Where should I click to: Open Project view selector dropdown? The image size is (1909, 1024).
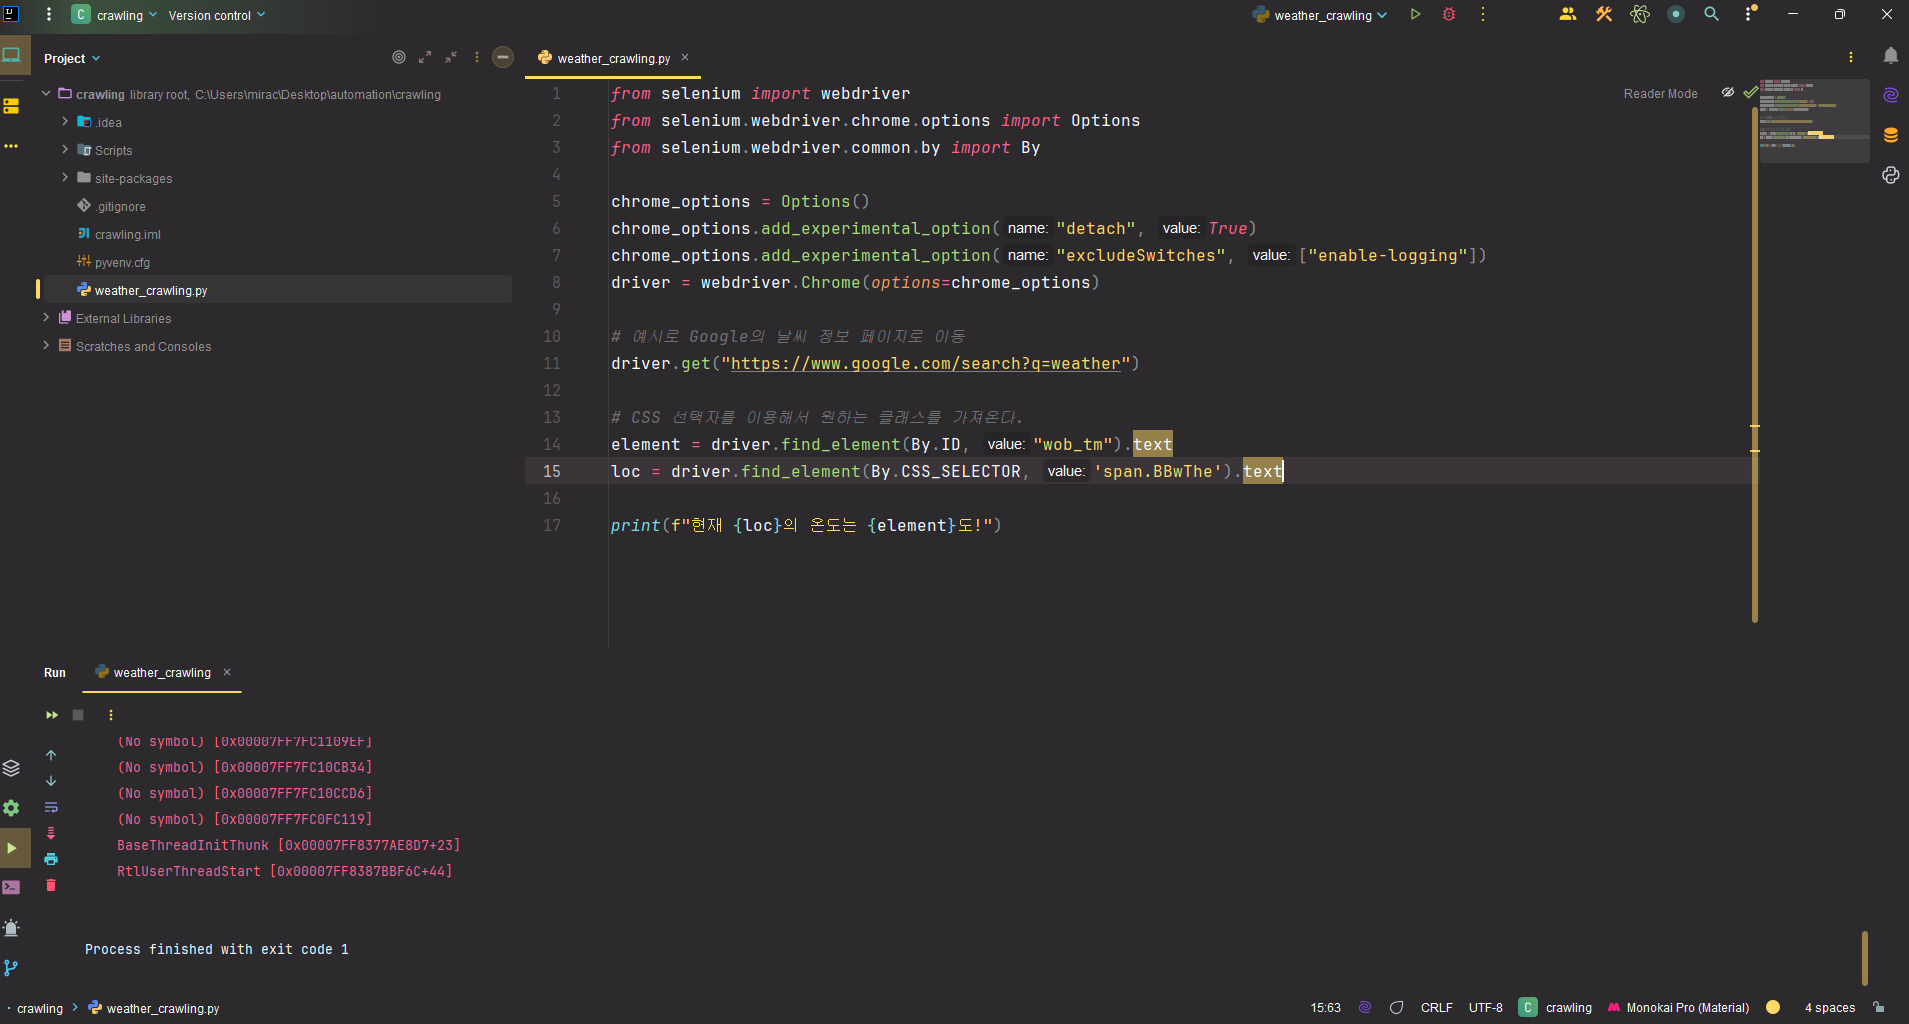72,58
